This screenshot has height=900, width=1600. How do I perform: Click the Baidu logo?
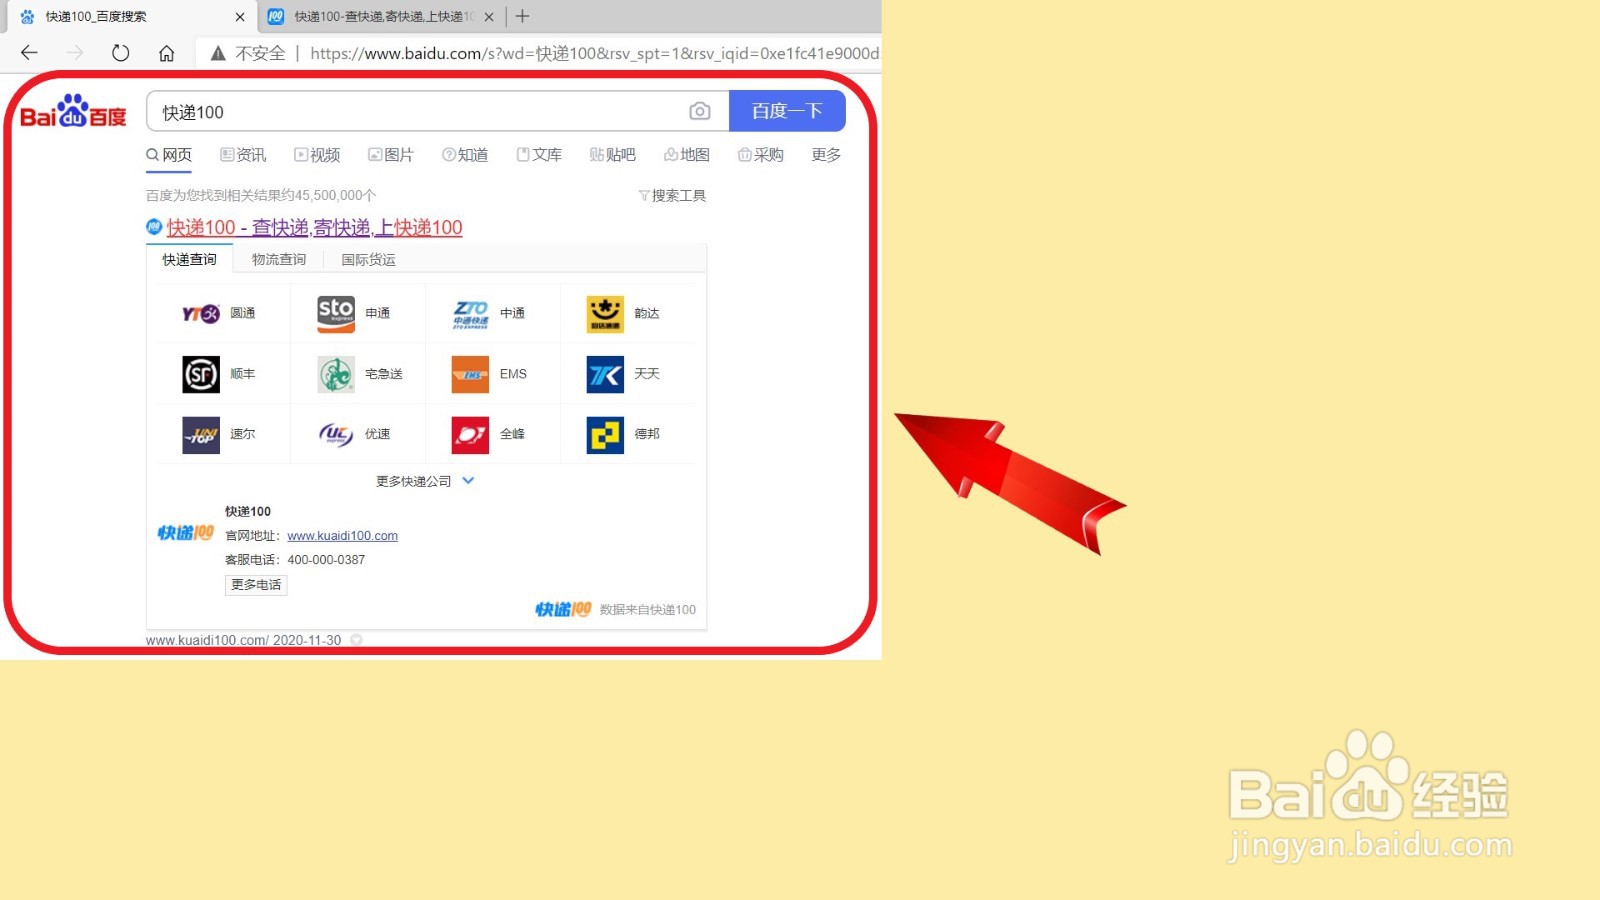tap(73, 112)
